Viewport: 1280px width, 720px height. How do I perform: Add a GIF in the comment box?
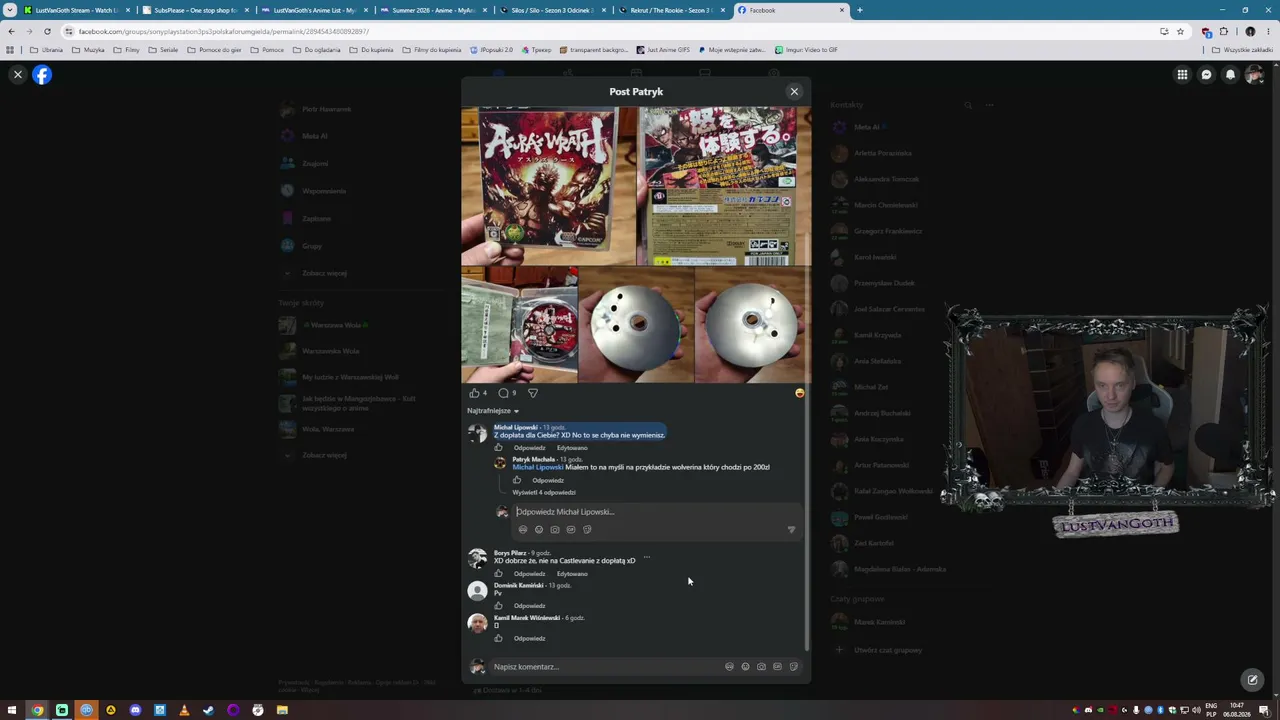777,667
